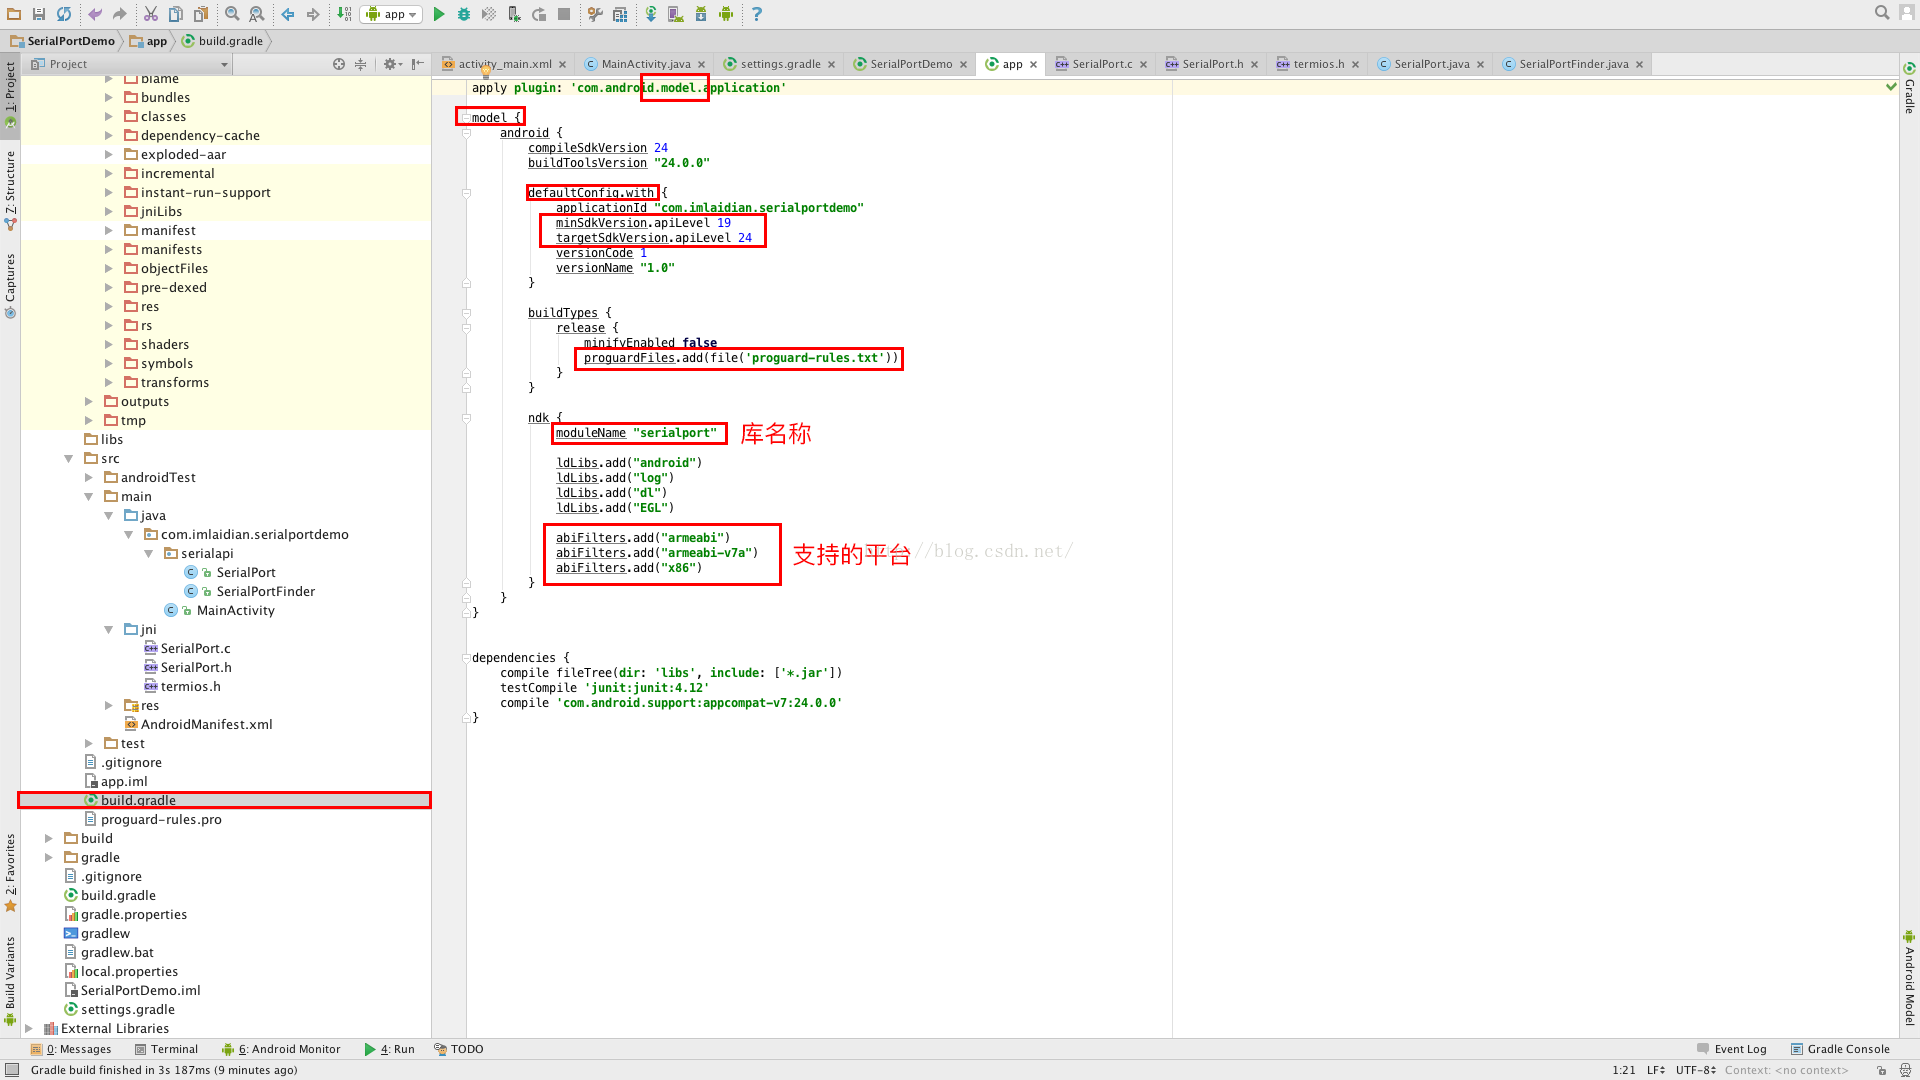Select proguard-rules.pro in project tree
This screenshot has height=1080, width=1920.
(x=161, y=819)
